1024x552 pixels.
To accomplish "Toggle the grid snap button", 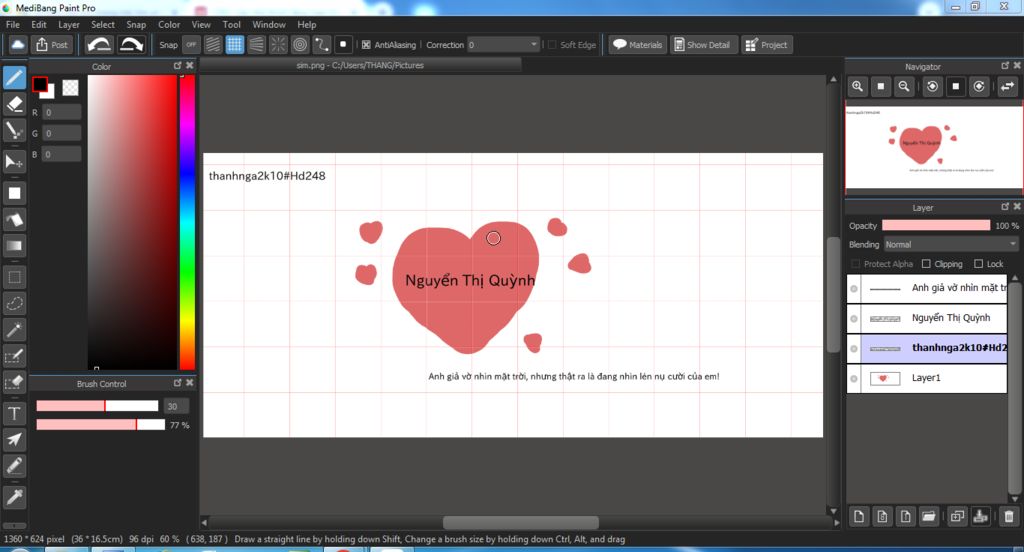I will coord(234,44).
